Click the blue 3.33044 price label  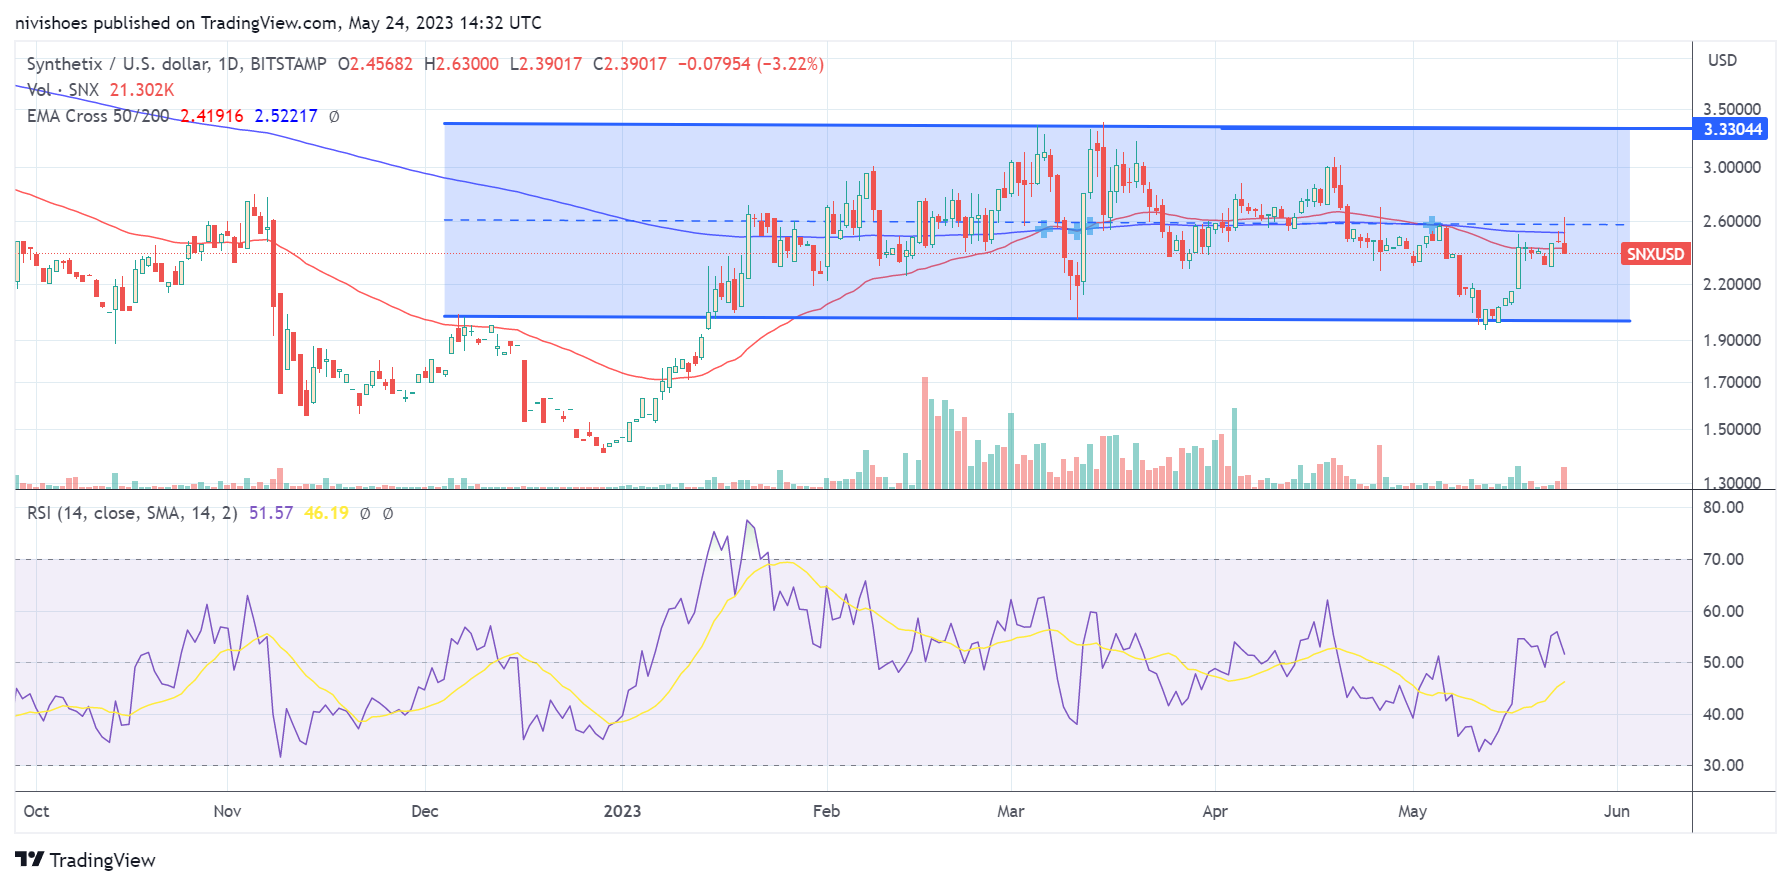(x=1732, y=129)
